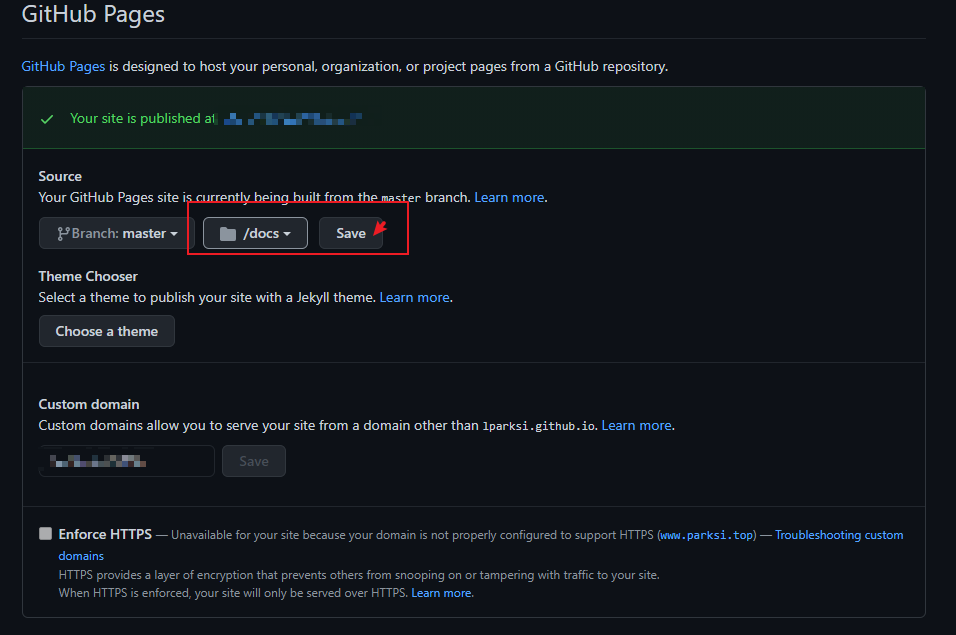
Task: Click the Theme Chooser heading
Action: 88,276
